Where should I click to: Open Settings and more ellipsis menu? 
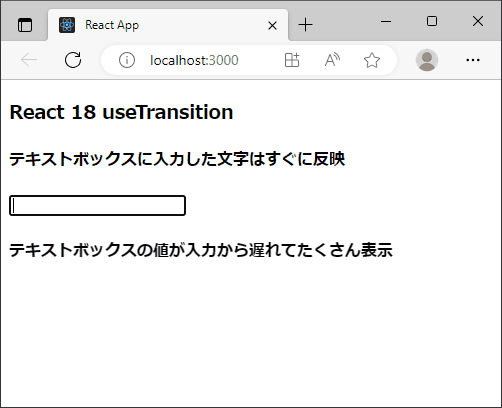pyautogui.click(x=473, y=60)
